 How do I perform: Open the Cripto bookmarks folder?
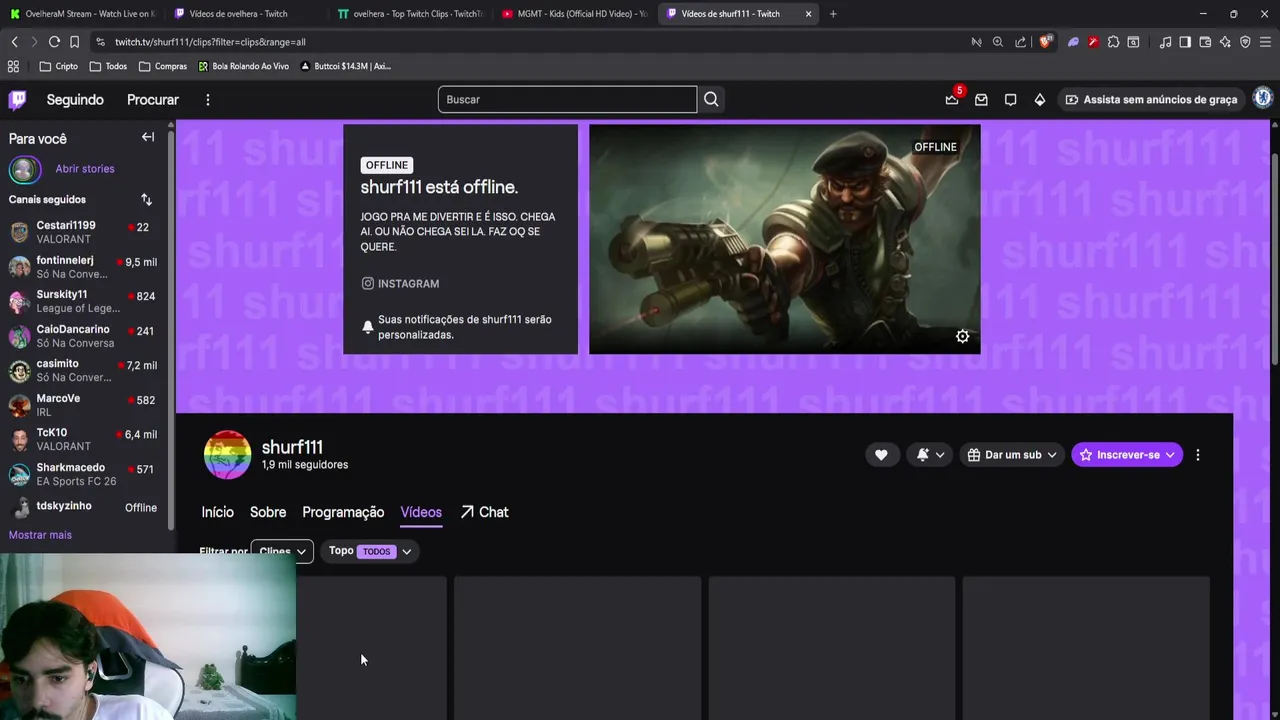click(58, 66)
